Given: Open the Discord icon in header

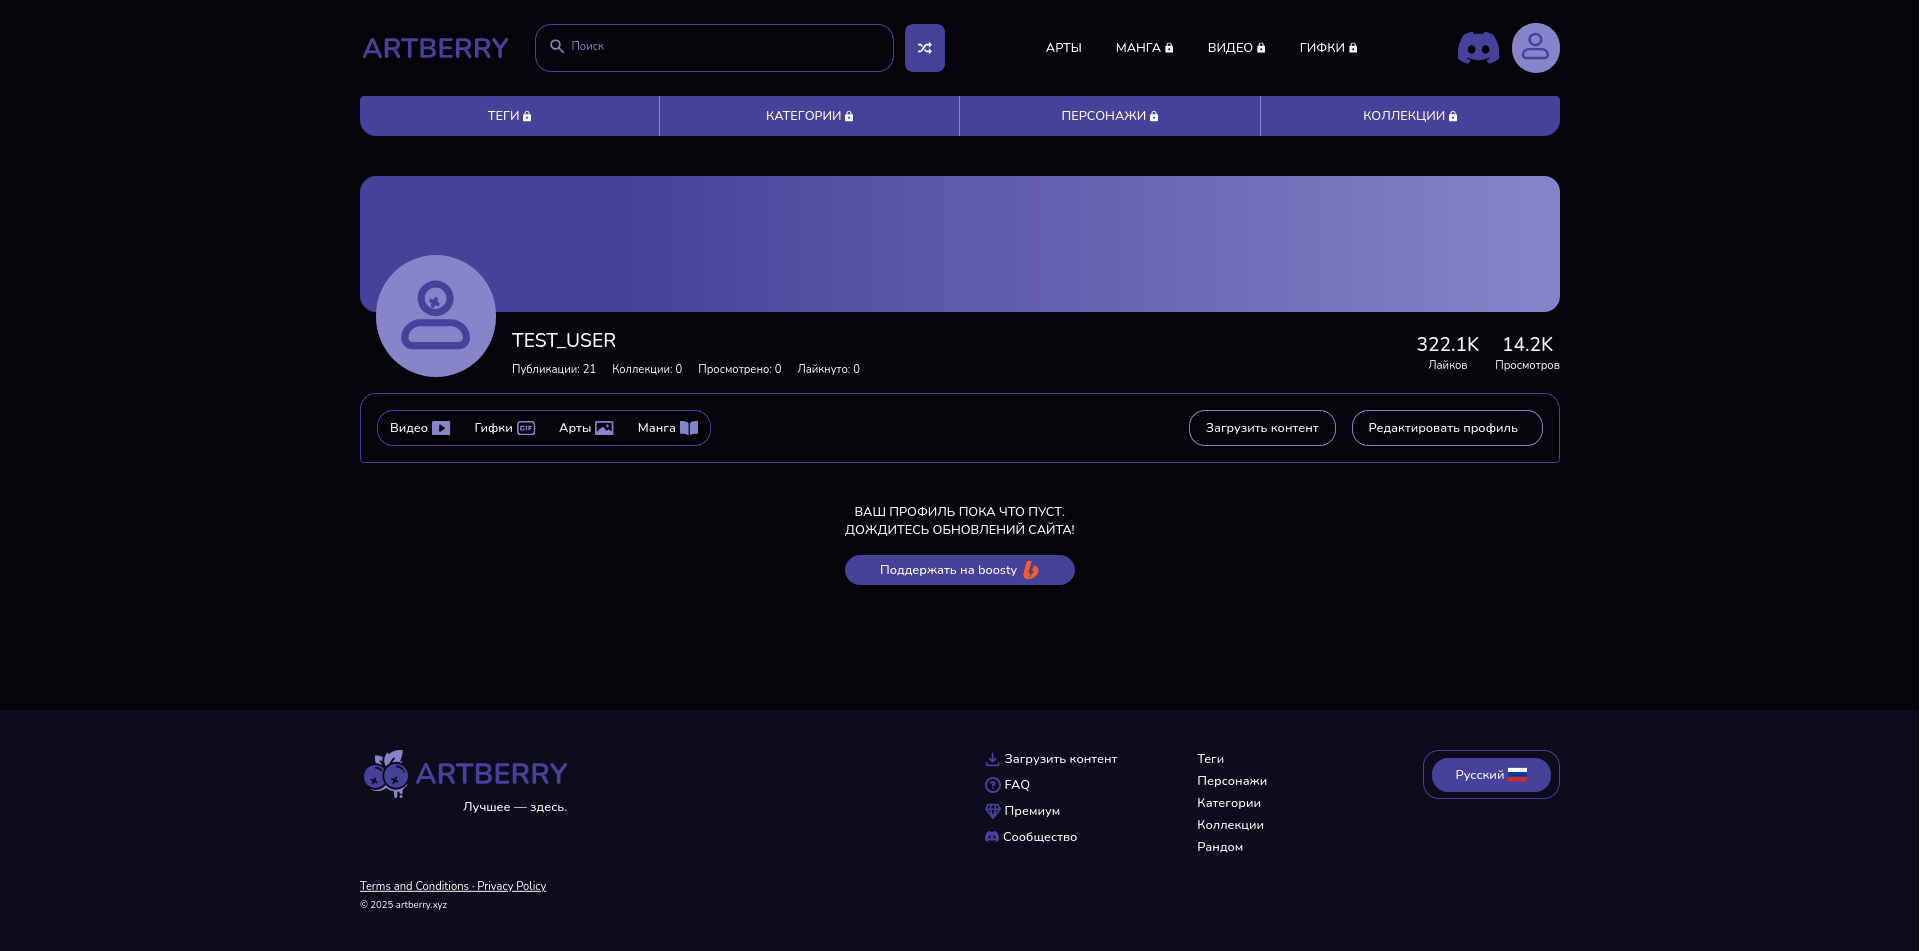Looking at the screenshot, I should click(x=1478, y=48).
